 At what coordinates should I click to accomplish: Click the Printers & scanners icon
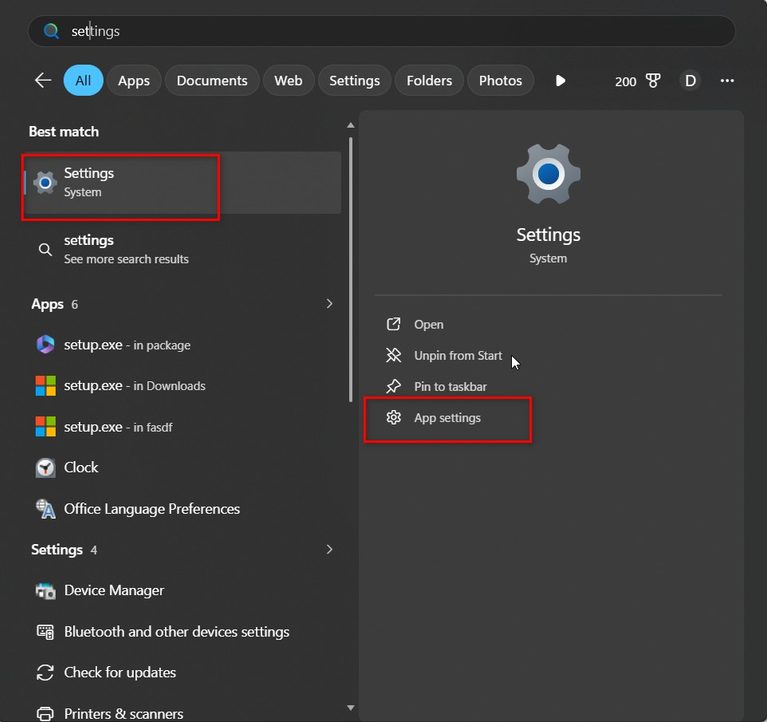(x=45, y=713)
